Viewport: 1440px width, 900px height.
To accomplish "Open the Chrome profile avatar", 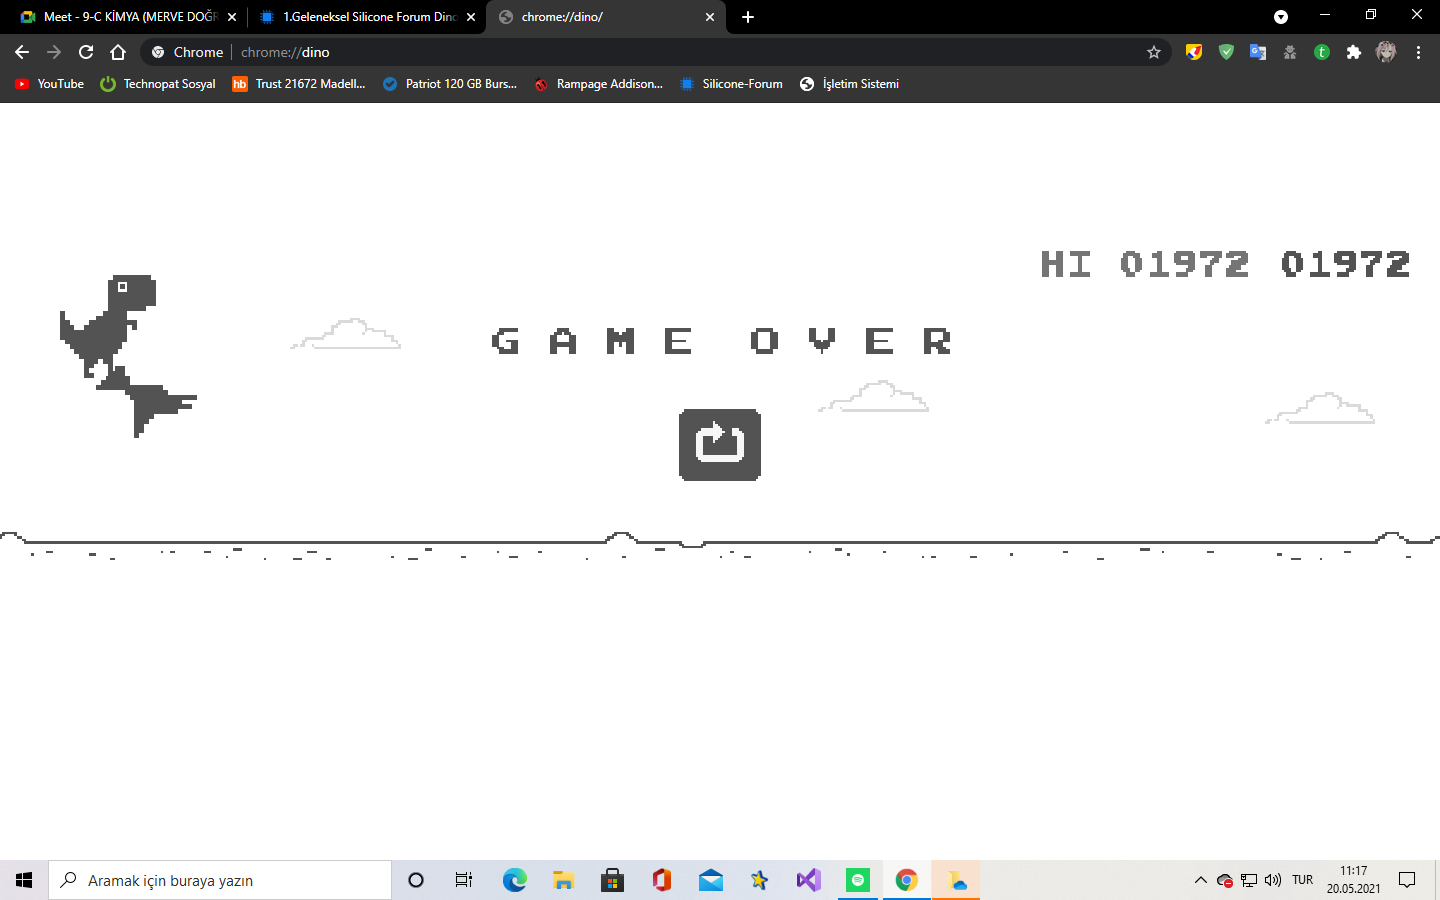I will pyautogui.click(x=1386, y=52).
